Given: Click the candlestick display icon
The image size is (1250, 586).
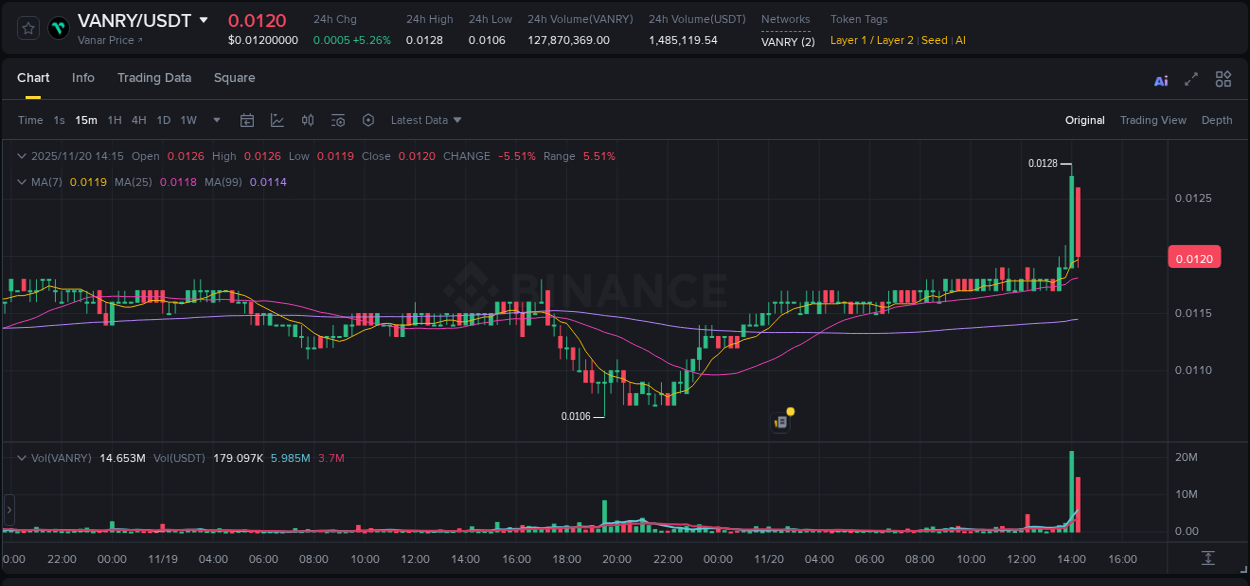Looking at the screenshot, I should 307,120.
